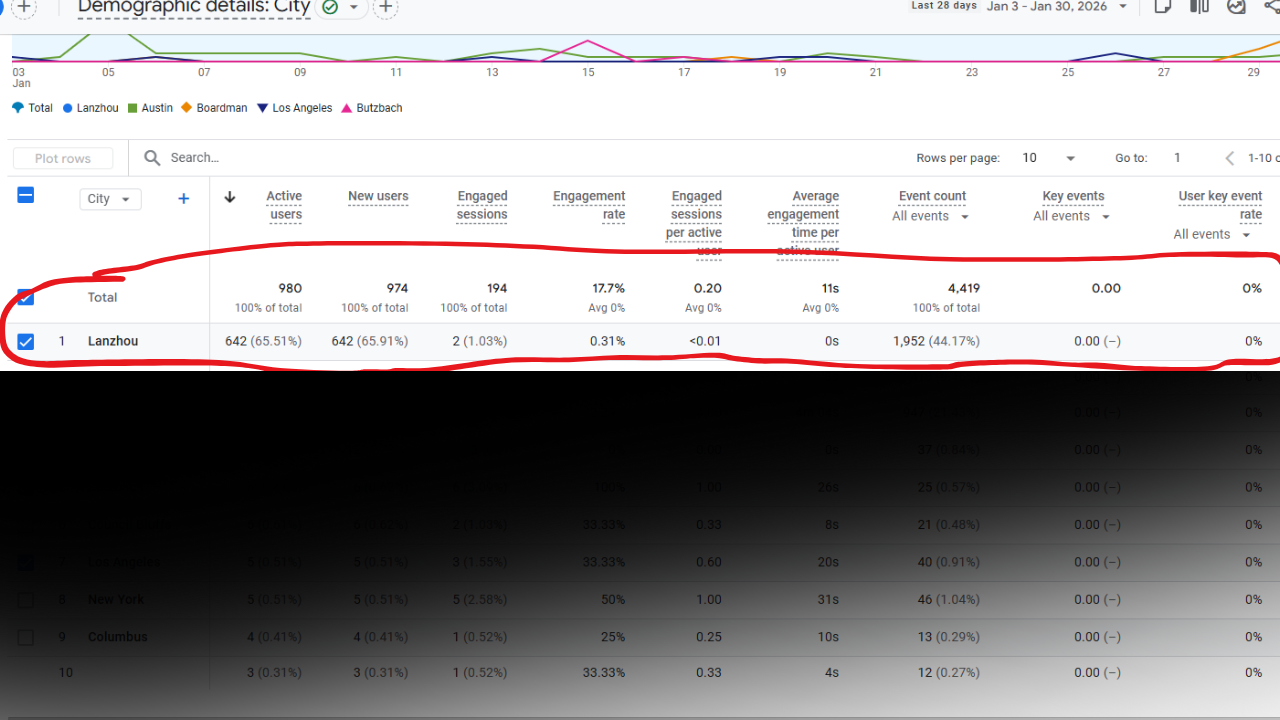1280x720 pixels.
Task: Toggle the select-all rows checkbox in header
Action: pos(26,195)
